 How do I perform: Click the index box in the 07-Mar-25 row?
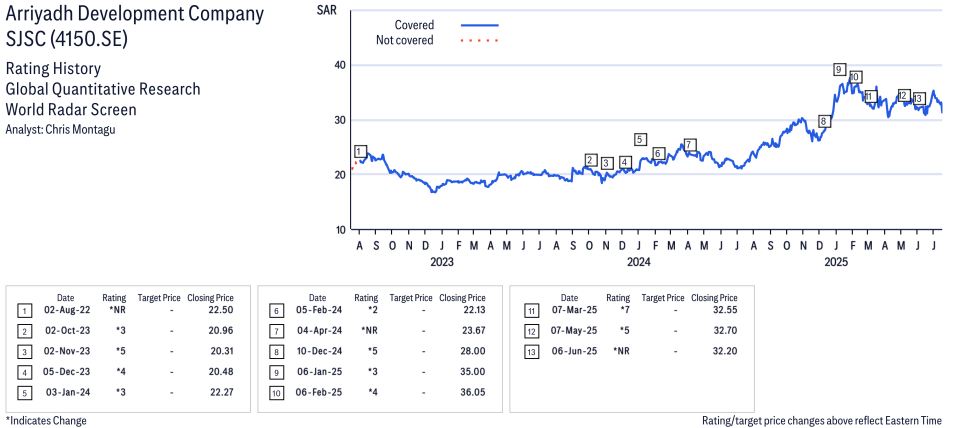pos(531,312)
